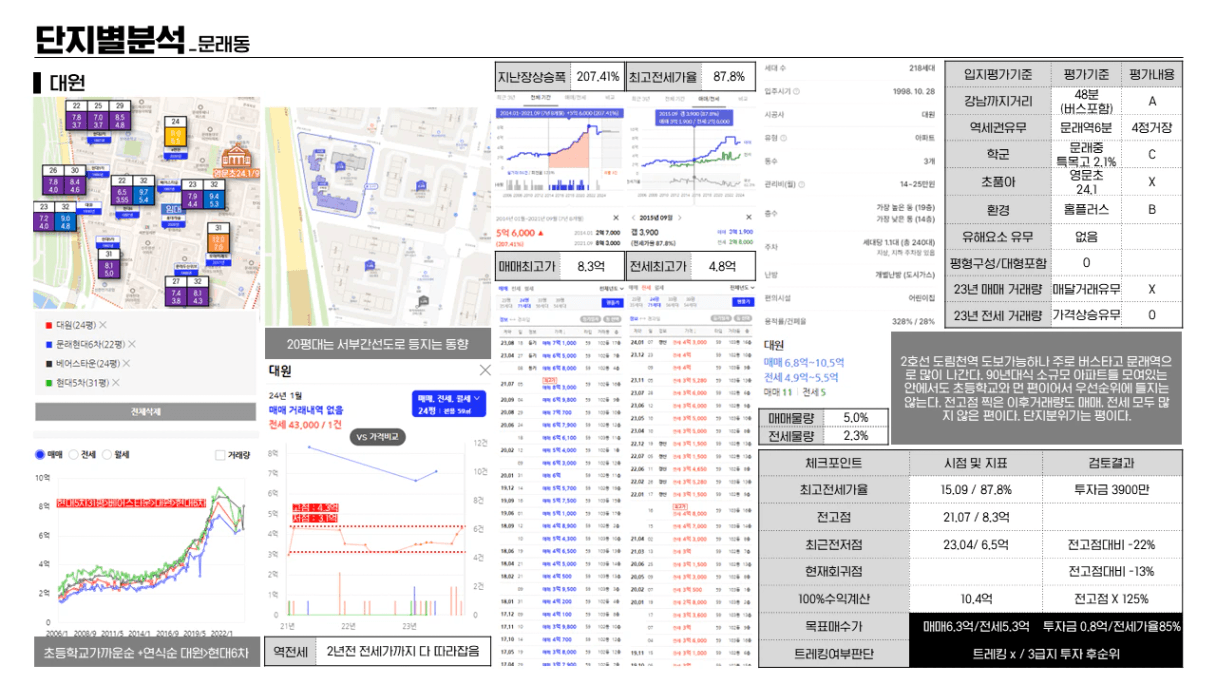Remove 현대5차(31평) from the comparison list
This screenshot has height=684, width=1216.
117,382
